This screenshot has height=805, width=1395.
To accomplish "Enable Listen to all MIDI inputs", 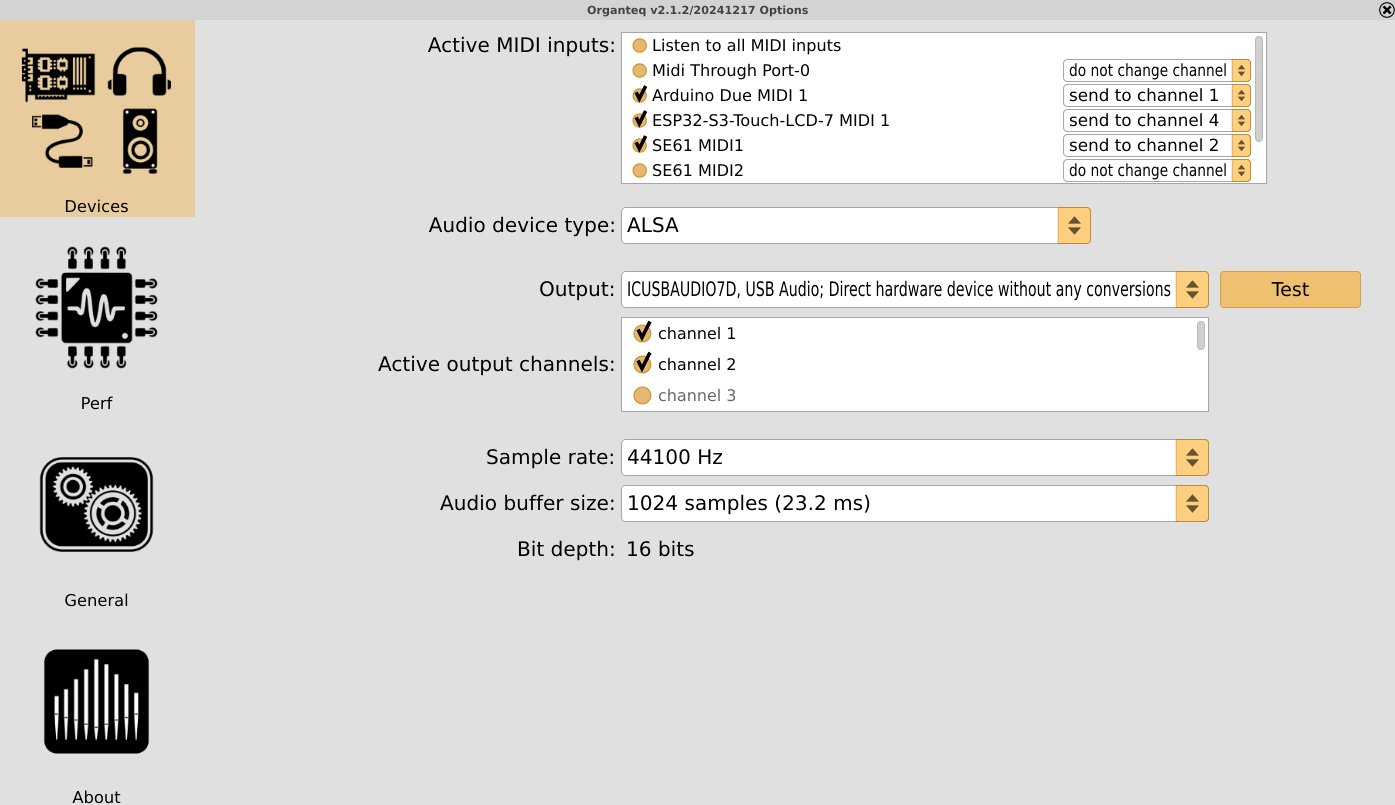I will (640, 46).
